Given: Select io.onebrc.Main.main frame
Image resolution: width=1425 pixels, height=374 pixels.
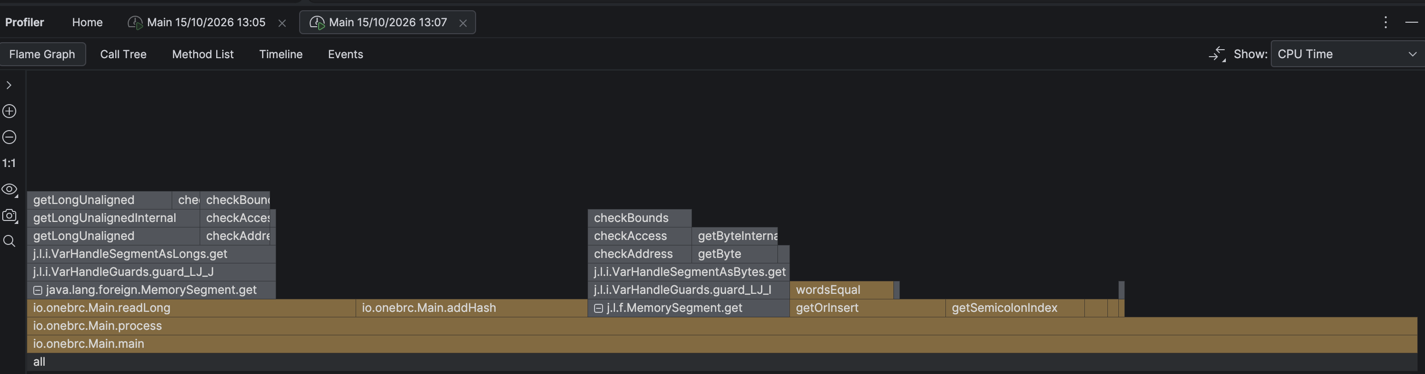Looking at the screenshot, I should click(722, 344).
